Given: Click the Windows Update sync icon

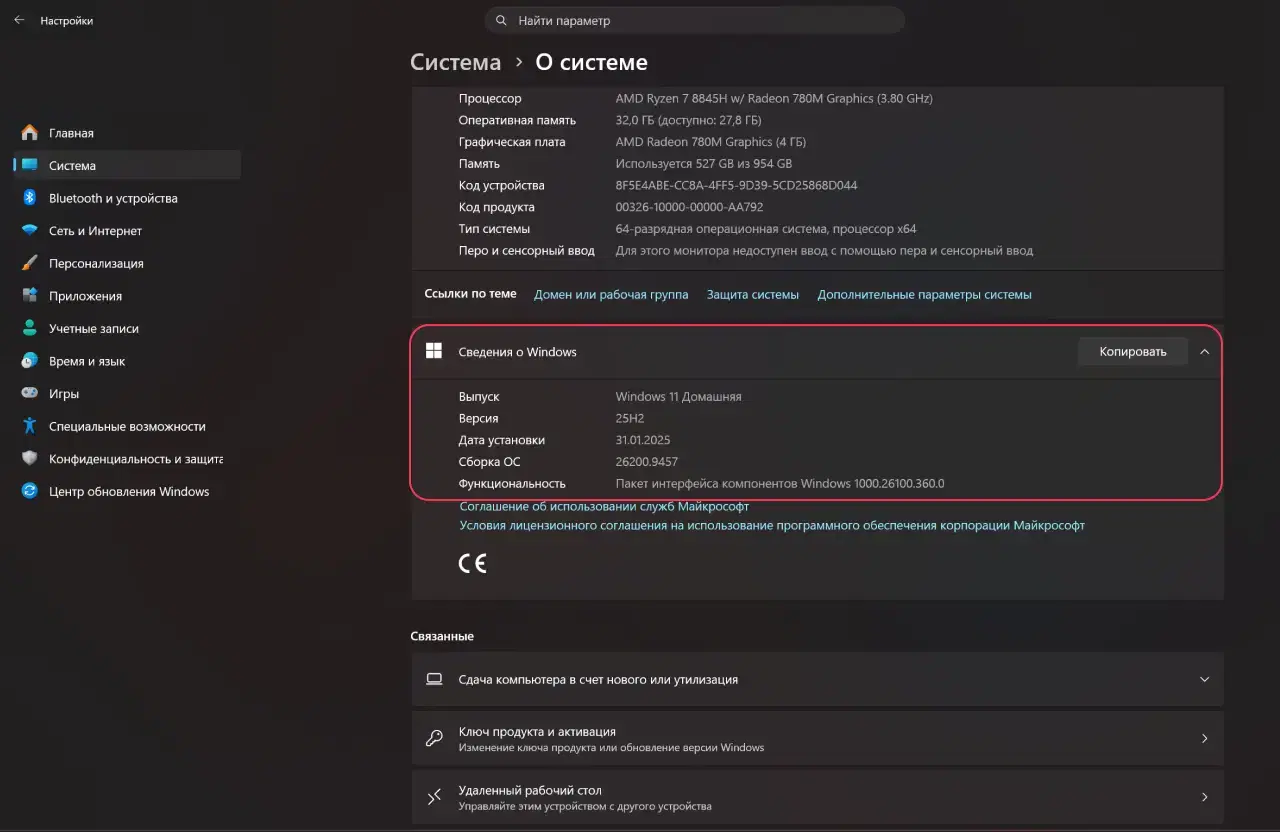Looking at the screenshot, I should click(x=30, y=492).
